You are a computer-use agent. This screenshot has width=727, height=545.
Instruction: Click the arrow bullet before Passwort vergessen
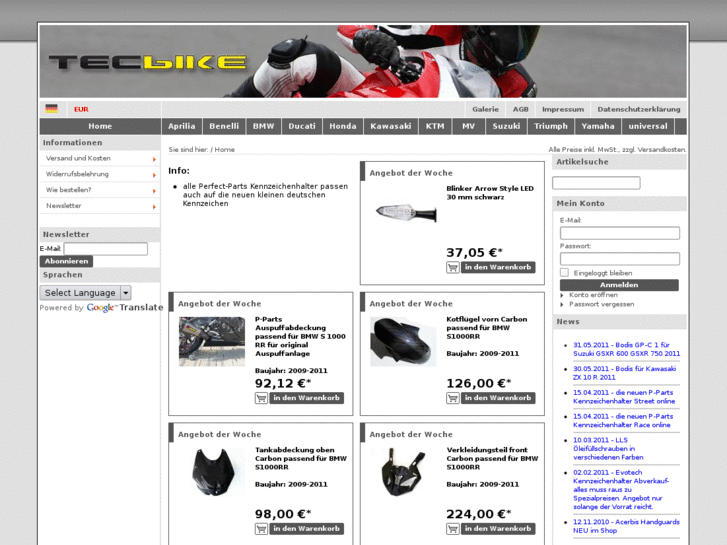tap(562, 305)
